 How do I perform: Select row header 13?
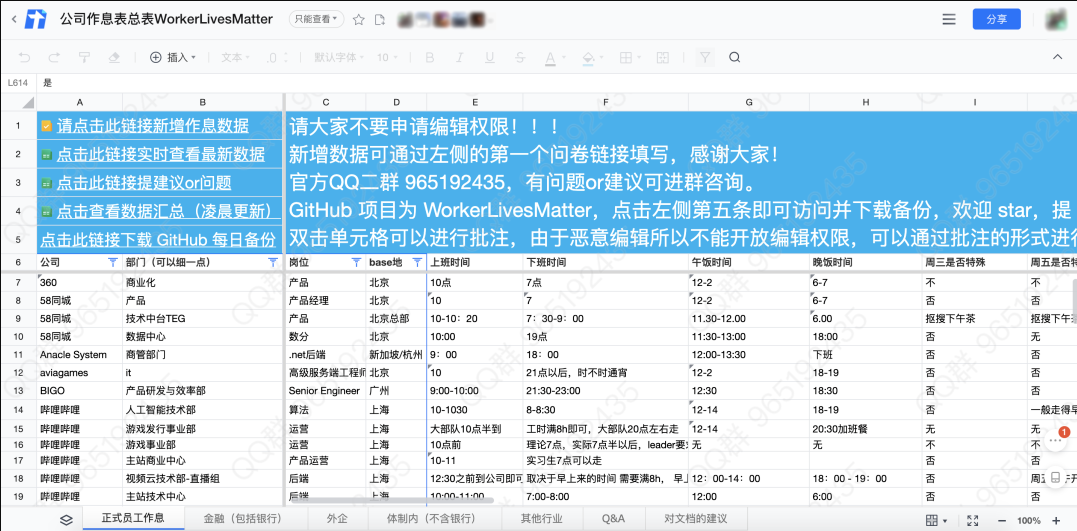click(x=19, y=391)
